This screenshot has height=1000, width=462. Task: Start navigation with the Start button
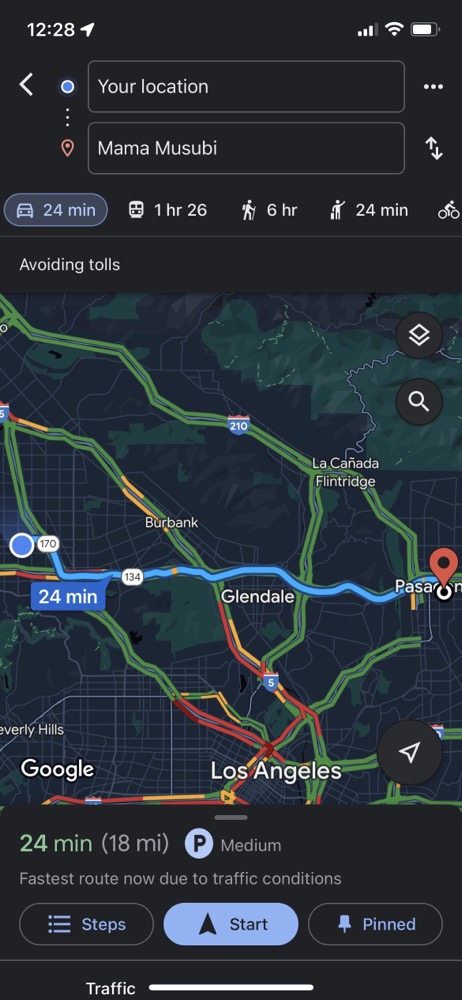pyautogui.click(x=231, y=924)
